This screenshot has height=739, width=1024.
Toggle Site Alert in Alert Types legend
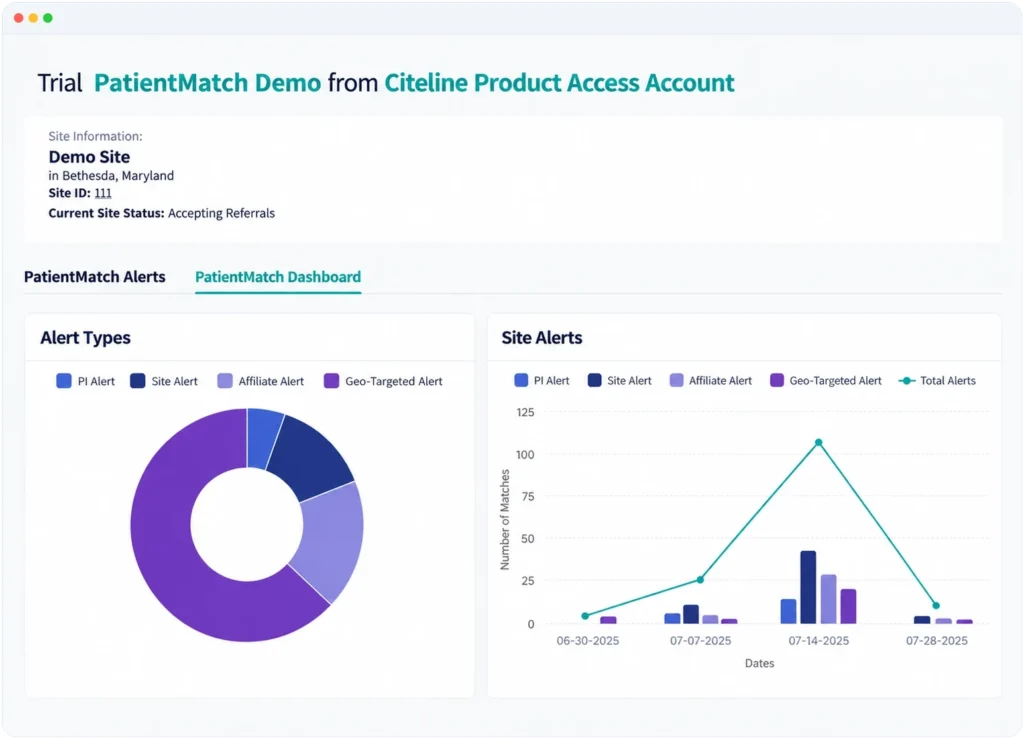tap(164, 381)
